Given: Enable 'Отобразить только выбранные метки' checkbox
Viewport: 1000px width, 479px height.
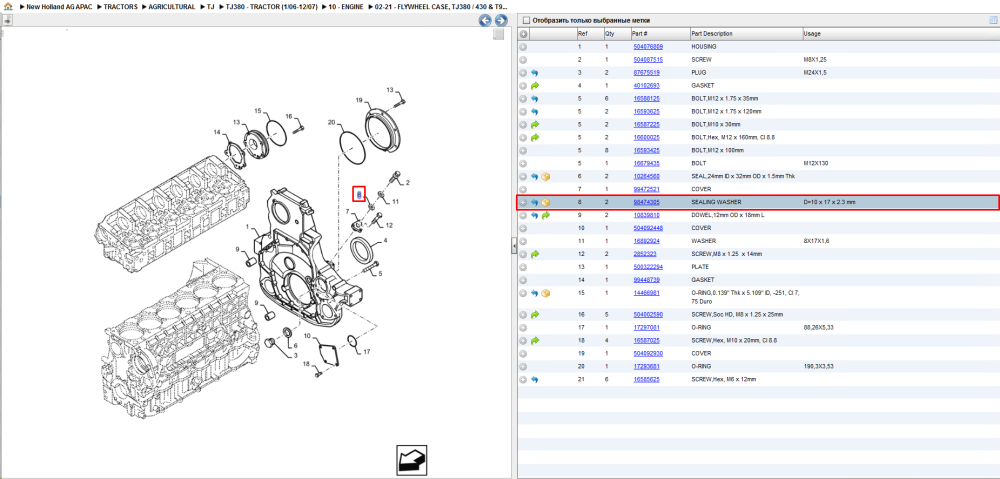Looking at the screenshot, I should [x=524, y=20].
